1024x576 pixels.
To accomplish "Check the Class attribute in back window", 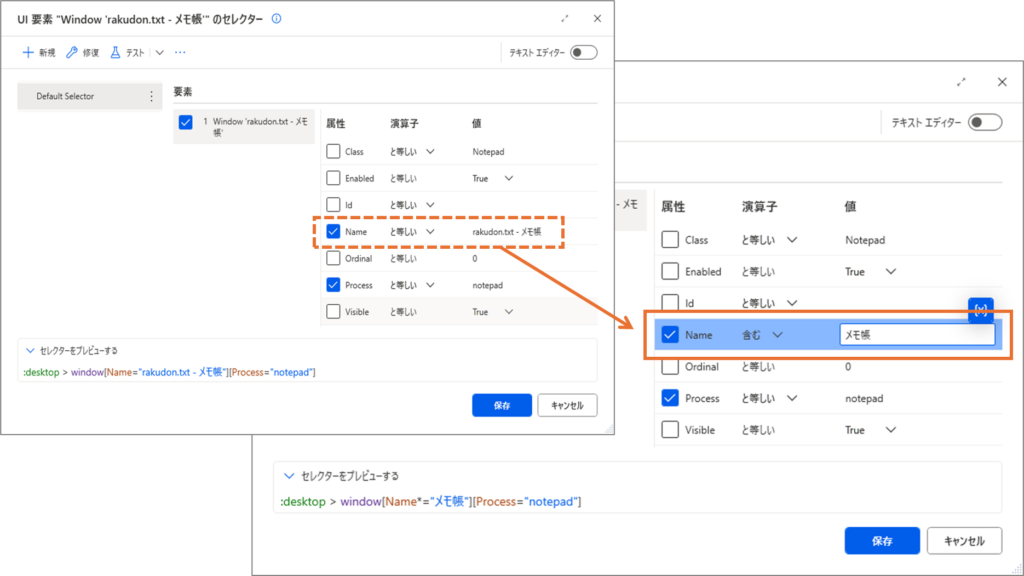I will tap(333, 152).
